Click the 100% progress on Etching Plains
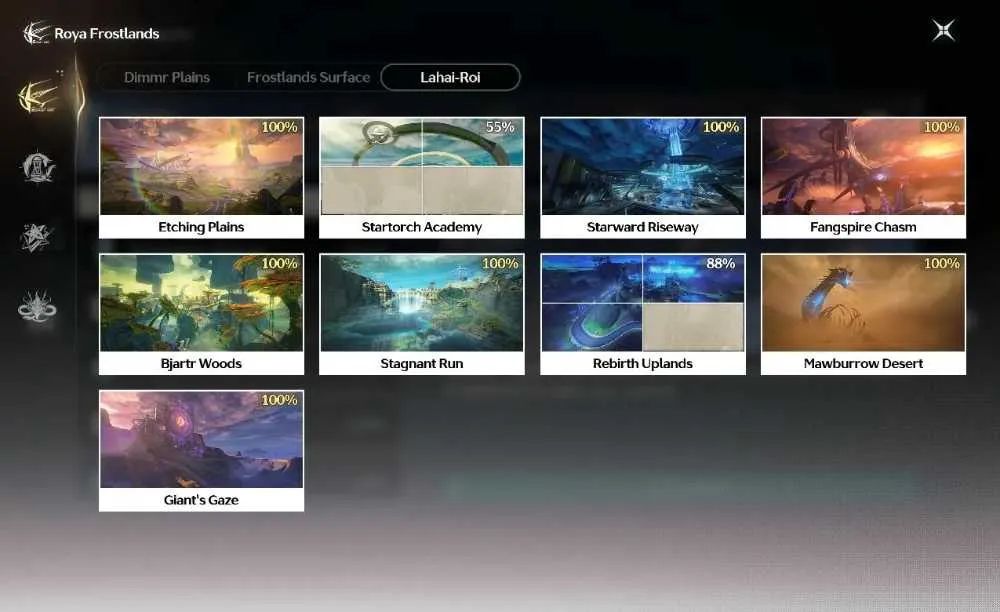1000x612 pixels. click(x=279, y=127)
